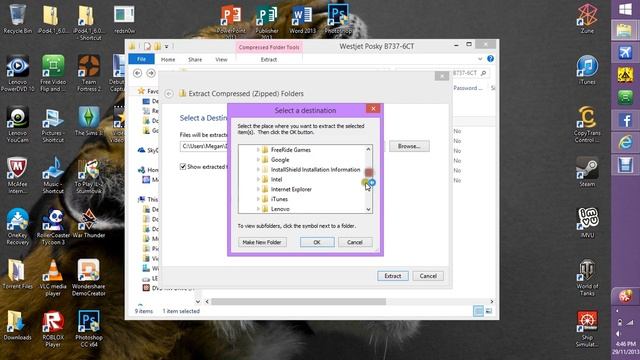Open the redsn0w desktop icon
Viewport: 640px width, 360px height.
(x=124, y=18)
